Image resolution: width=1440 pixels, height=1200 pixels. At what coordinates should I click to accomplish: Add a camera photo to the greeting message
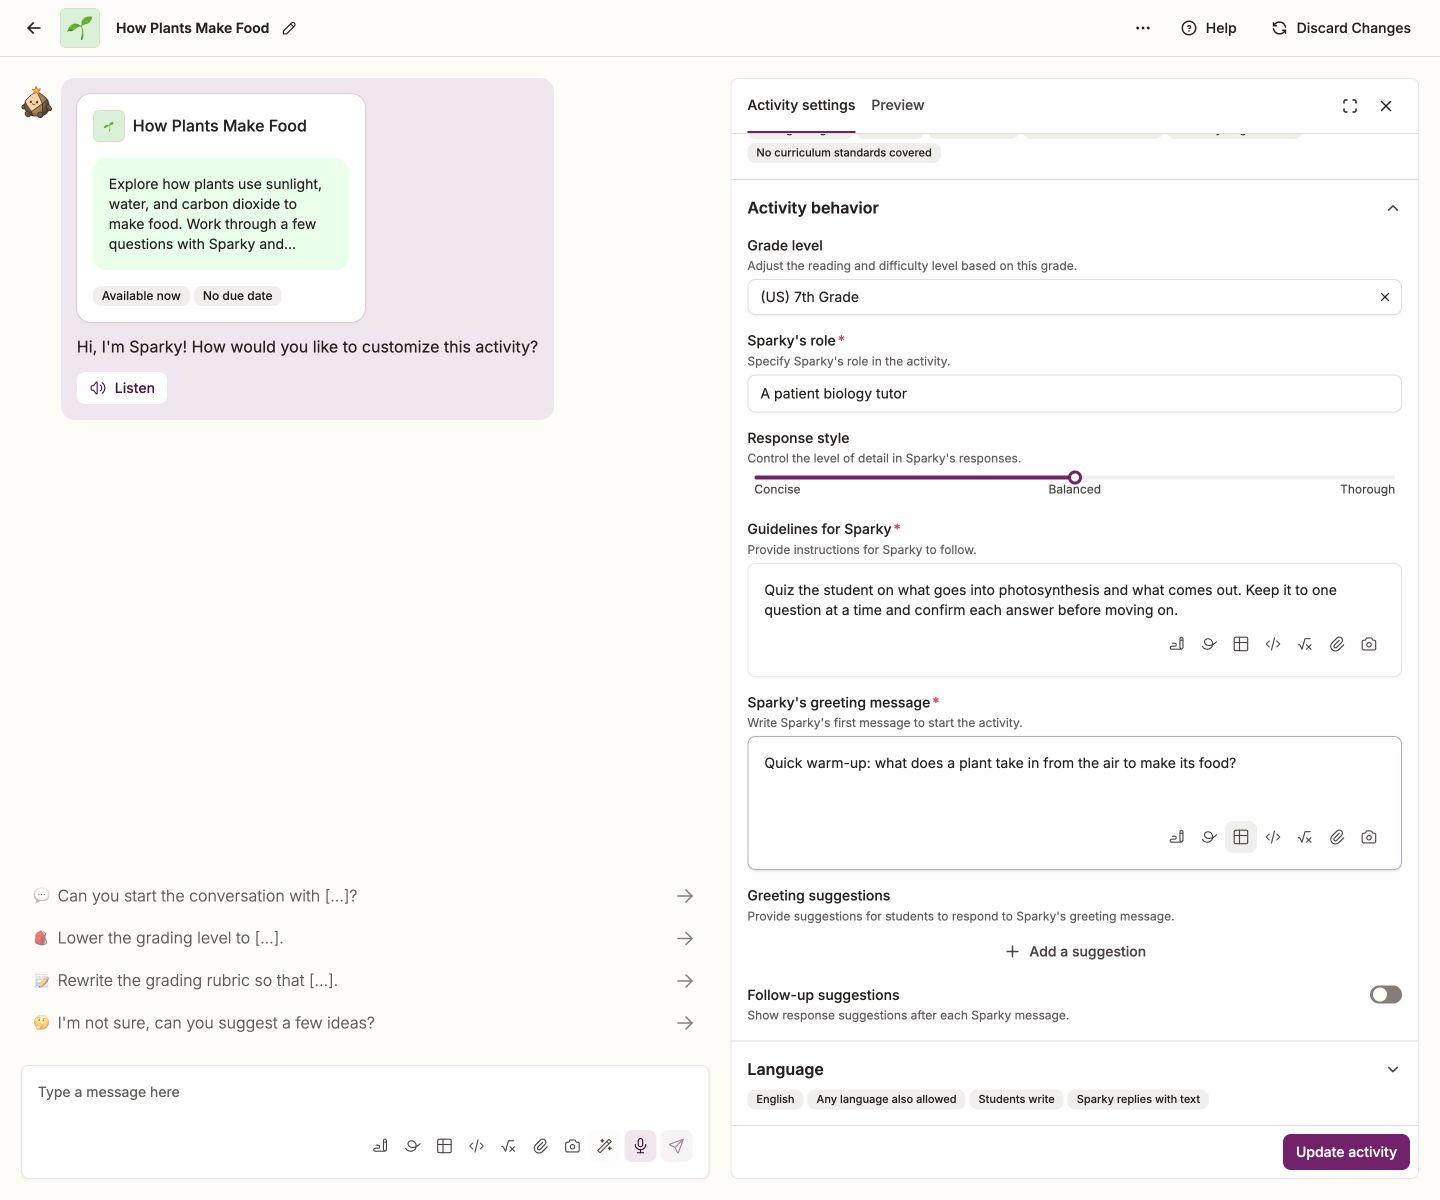coord(1369,837)
